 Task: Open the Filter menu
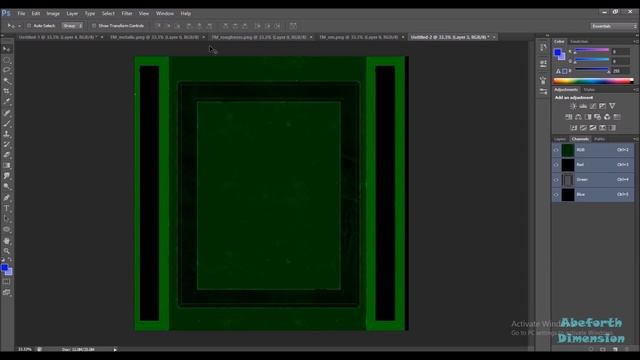click(127, 13)
